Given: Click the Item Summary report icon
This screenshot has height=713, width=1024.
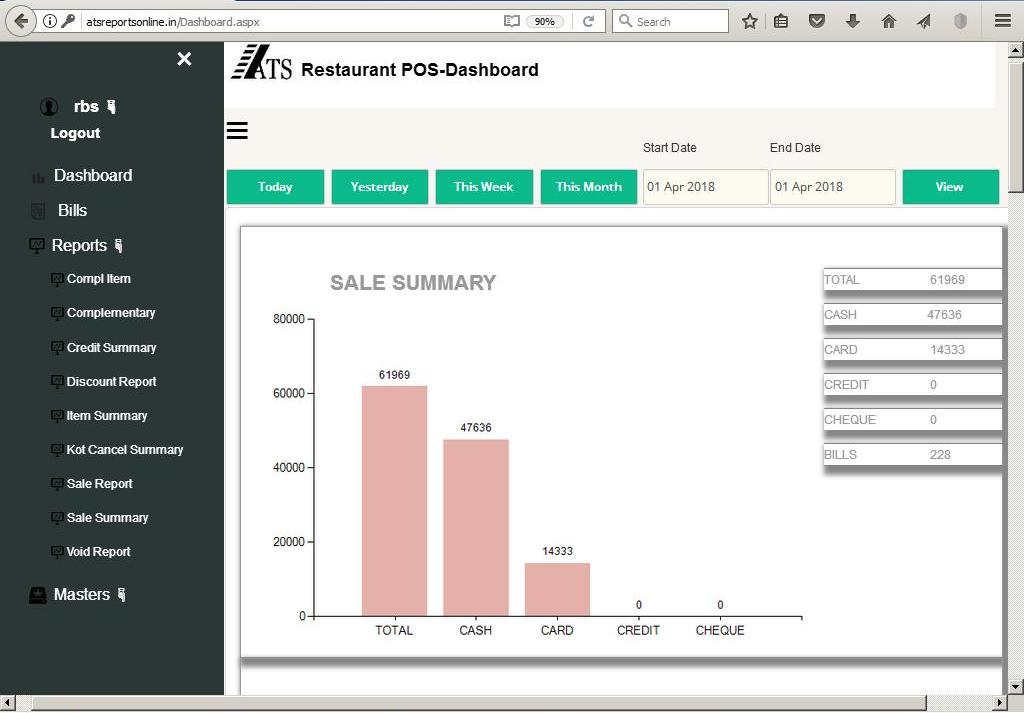Looking at the screenshot, I should pos(57,416).
